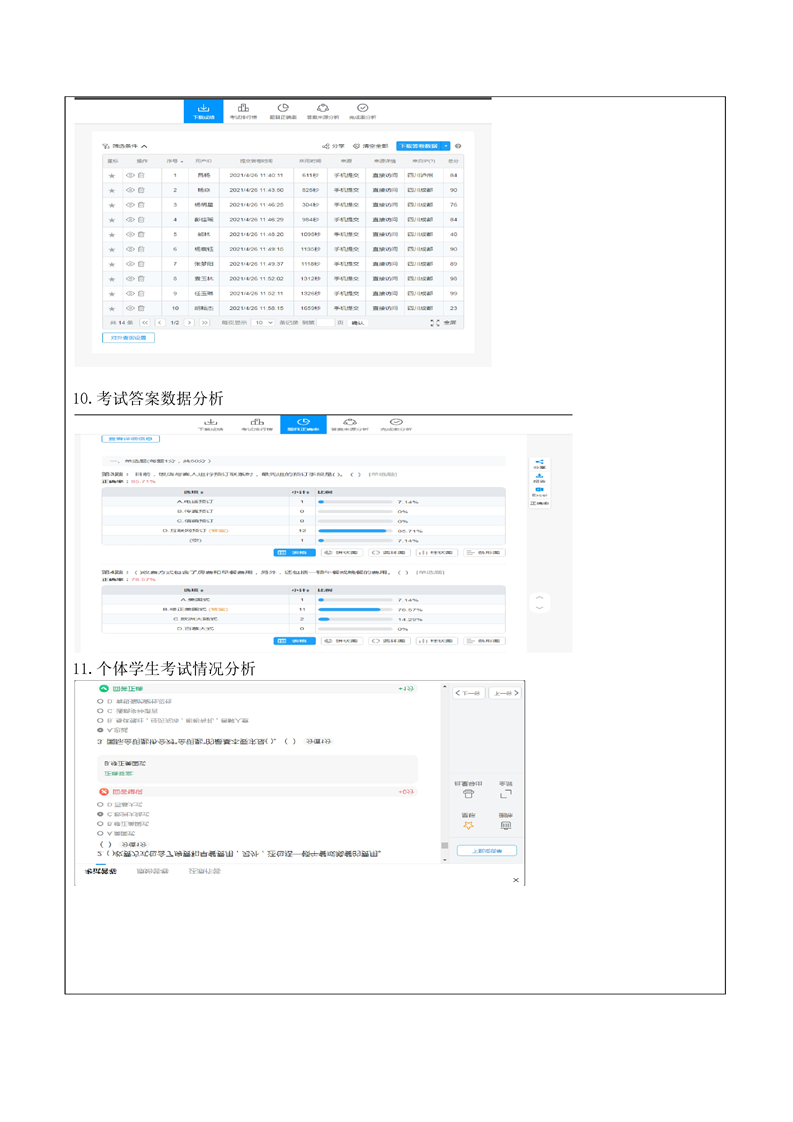793x1122 pixels.
Task: Delete row 5 using trash icon
Action: pos(141,234)
